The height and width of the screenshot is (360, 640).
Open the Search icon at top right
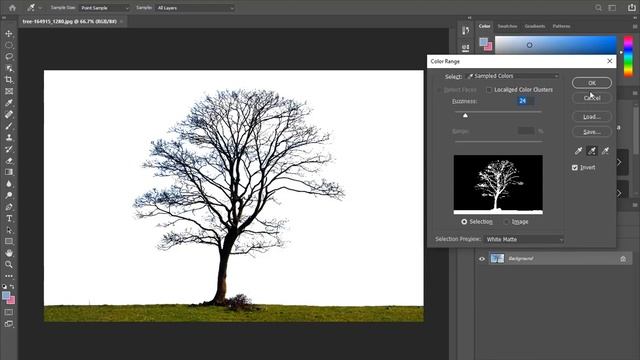pos(598,8)
